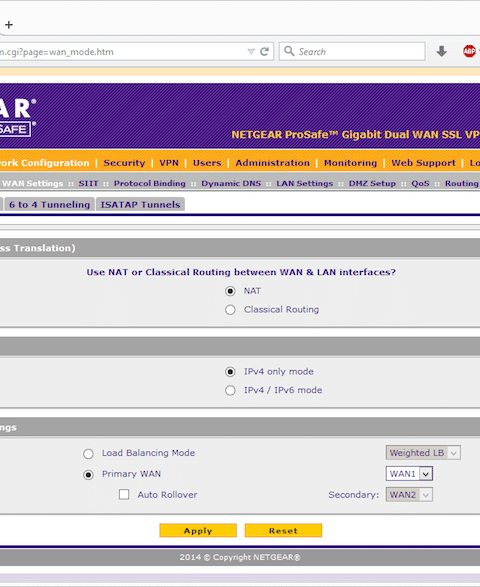Switch to ISATAP Tunnels tab
This screenshot has width=480, height=587.
point(140,204)
